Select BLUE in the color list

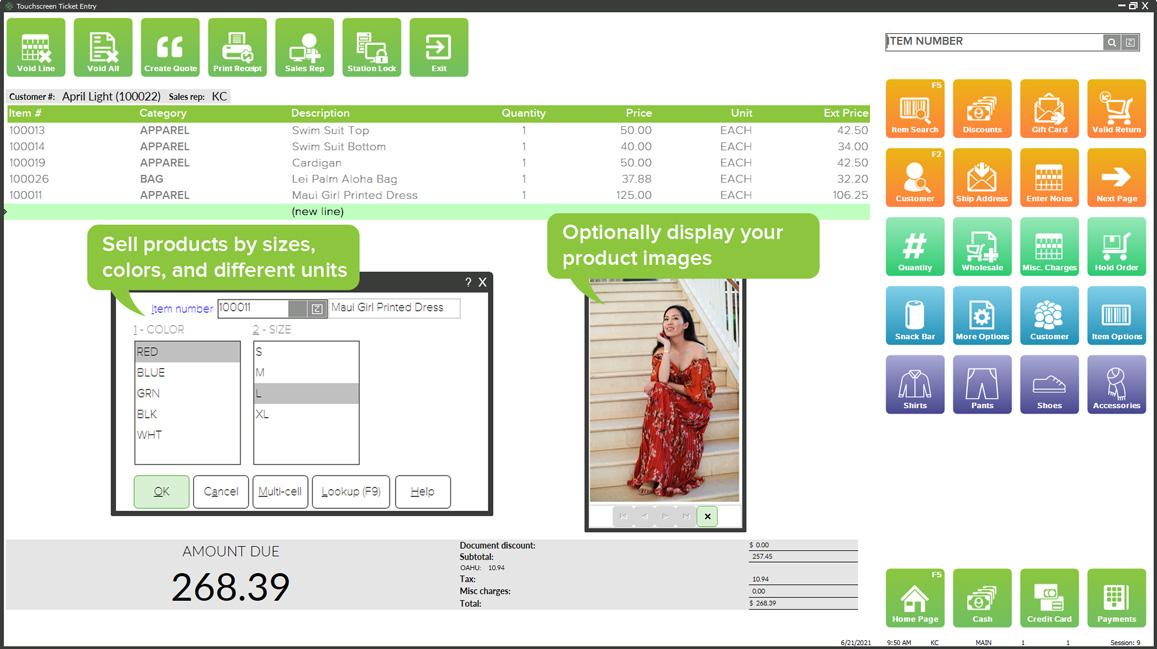coord(152,373)
